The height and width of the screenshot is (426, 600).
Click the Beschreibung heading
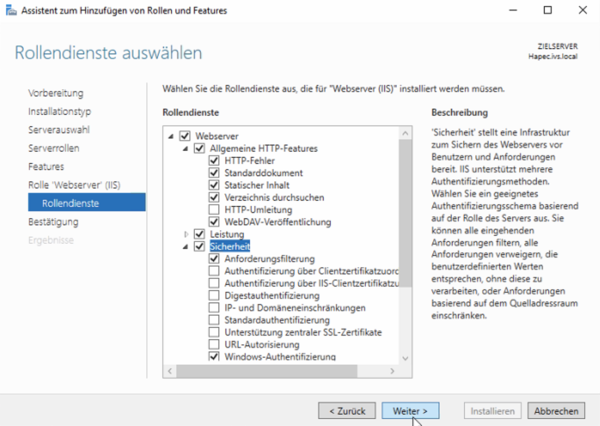point(460,112)
